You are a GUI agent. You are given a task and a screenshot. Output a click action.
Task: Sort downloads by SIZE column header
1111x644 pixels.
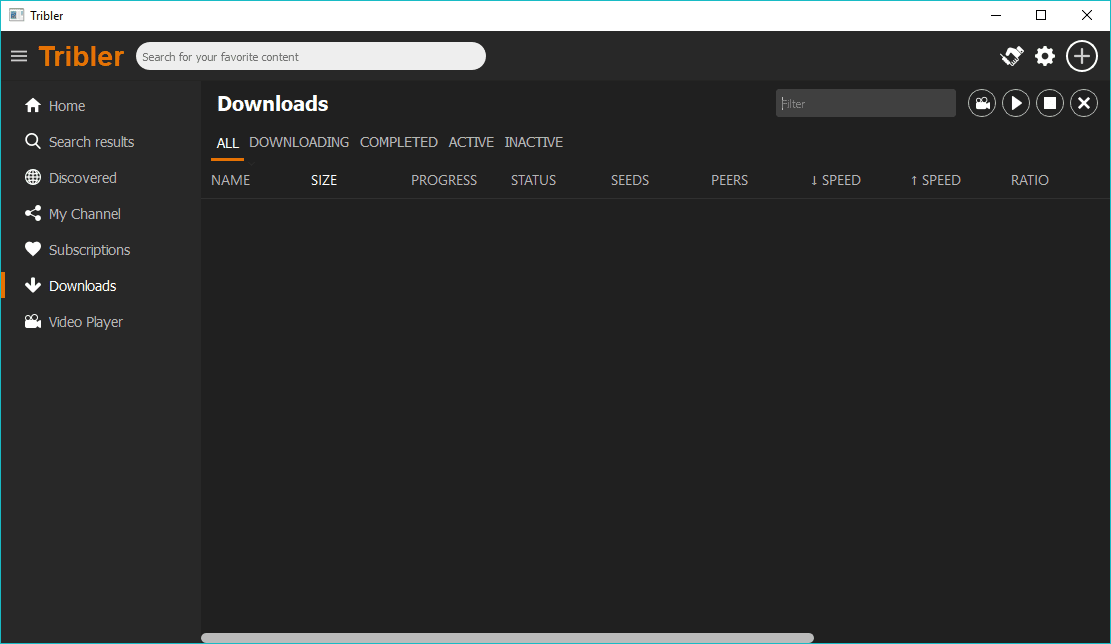324,180
